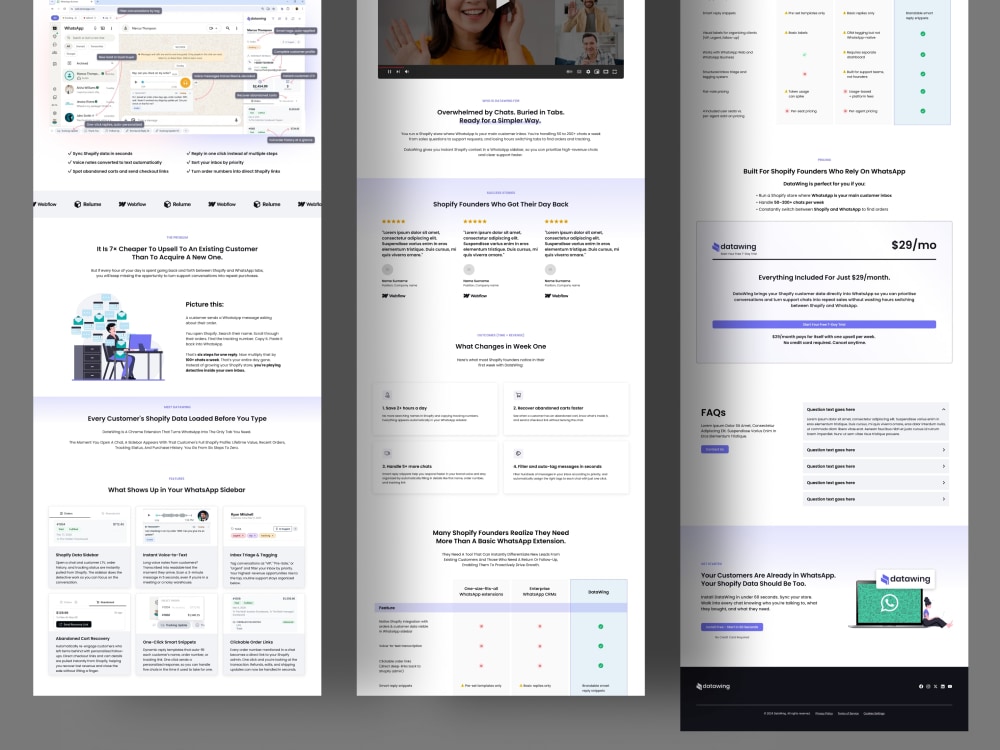
Task: Click Sync Shopify data in seconds bullet
Action: pyautogui.click(x=100, y=154)
